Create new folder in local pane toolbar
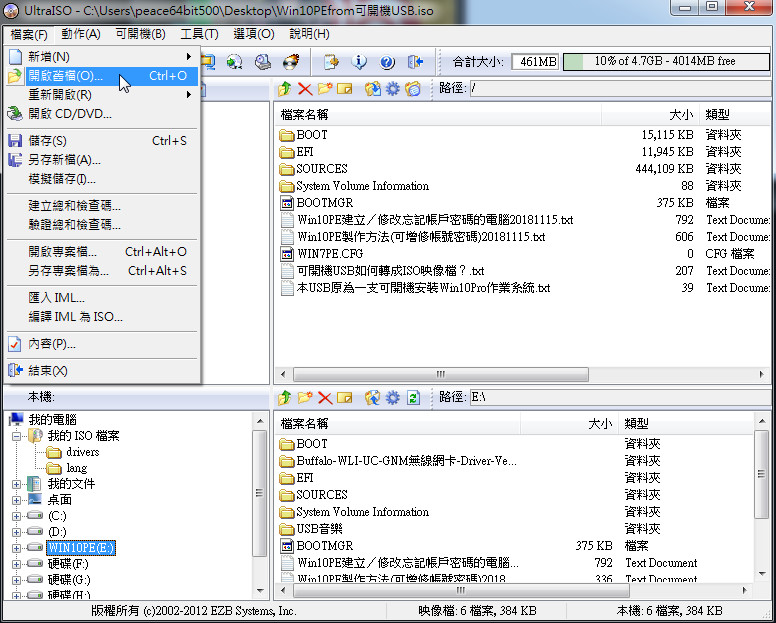This screenshot has height=623, width=776. (x=305, y=398)
